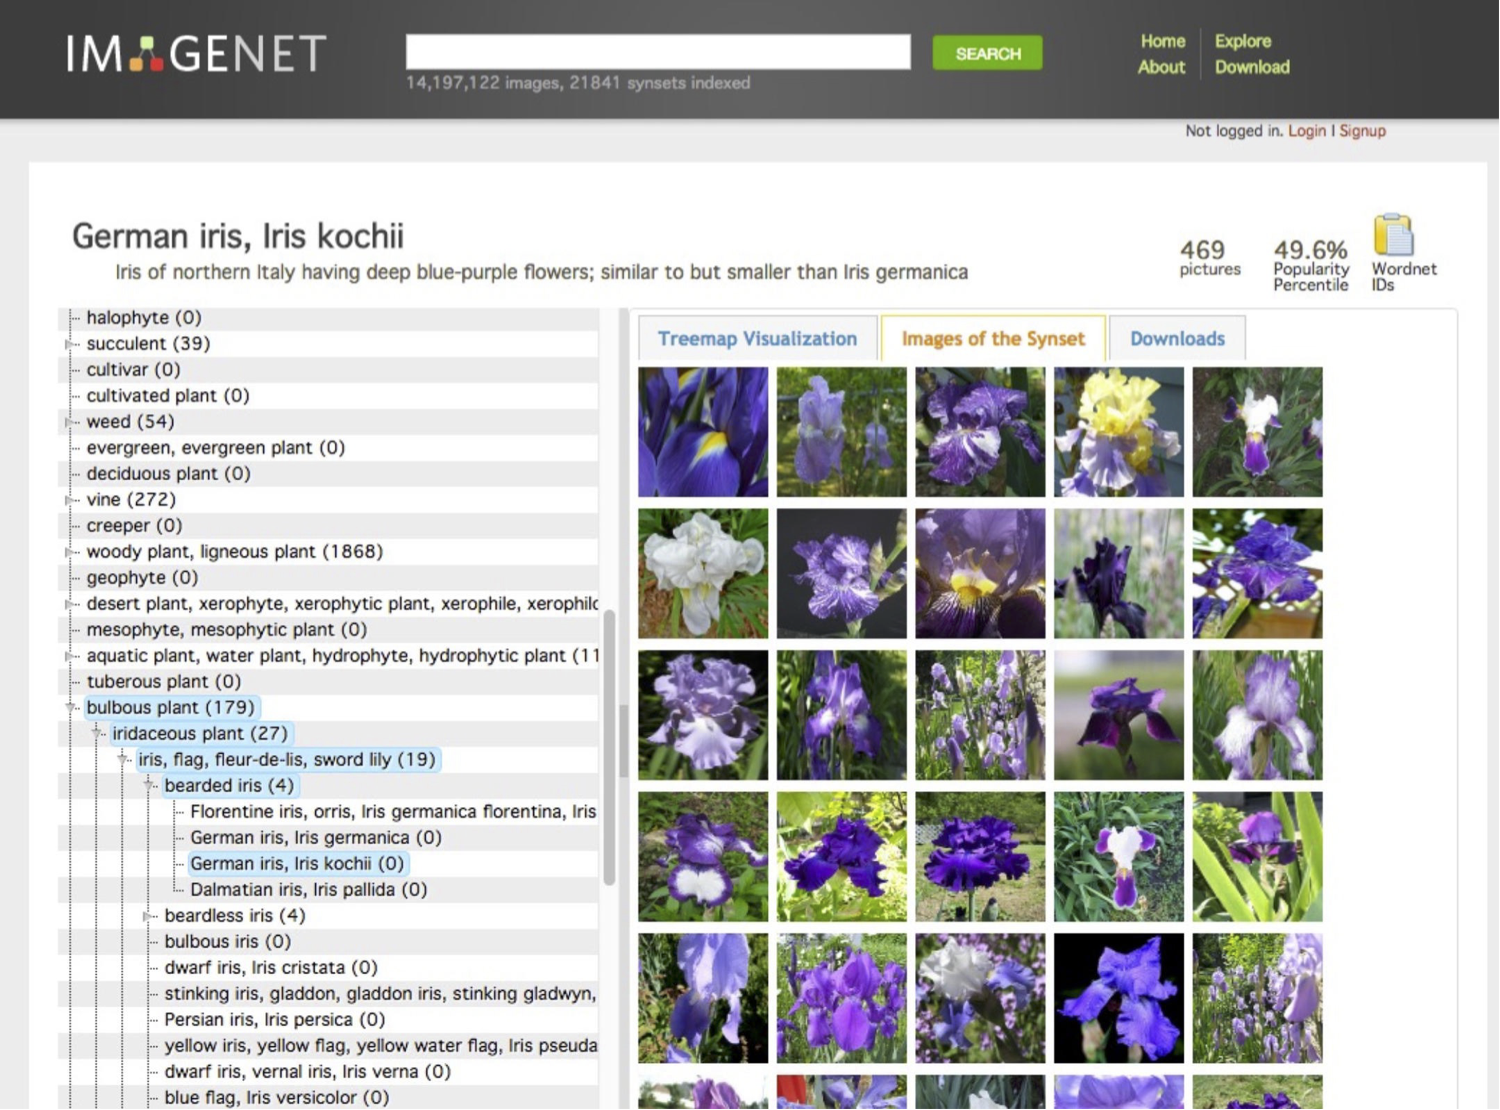The width and height of the screenshot is (1500, 1110).
Task: Select 'bearded iris (4)' label
Action: coord(229,786)
